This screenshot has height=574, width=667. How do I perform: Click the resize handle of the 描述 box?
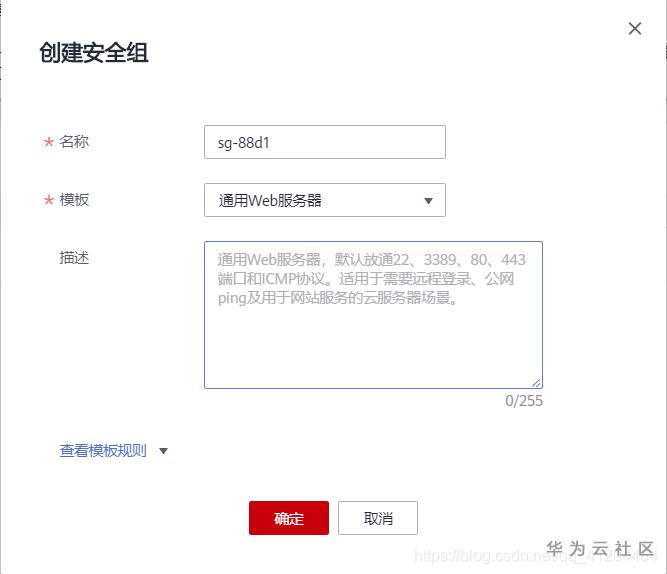click(537, 383)
